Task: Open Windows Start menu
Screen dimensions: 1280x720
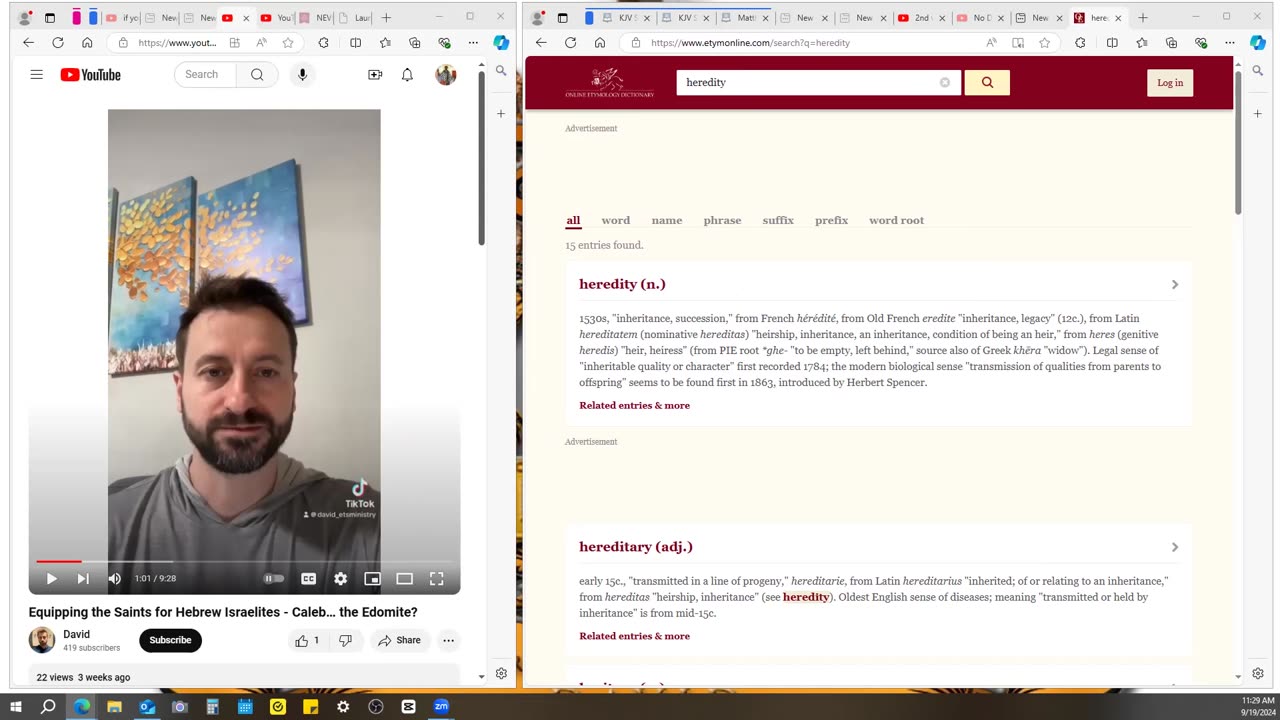Action: [15, 707]
